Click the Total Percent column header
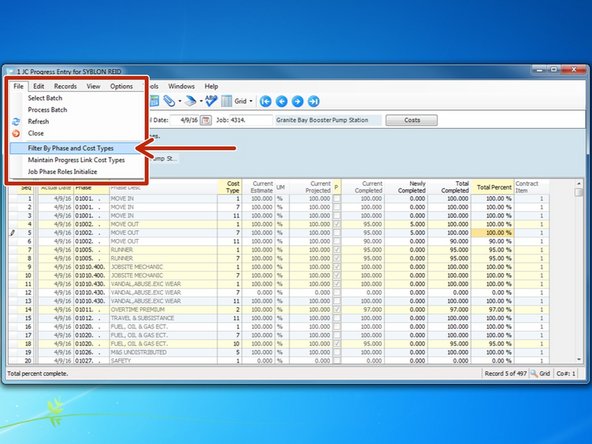Viewport: 592px width, 444px height. 493,187
